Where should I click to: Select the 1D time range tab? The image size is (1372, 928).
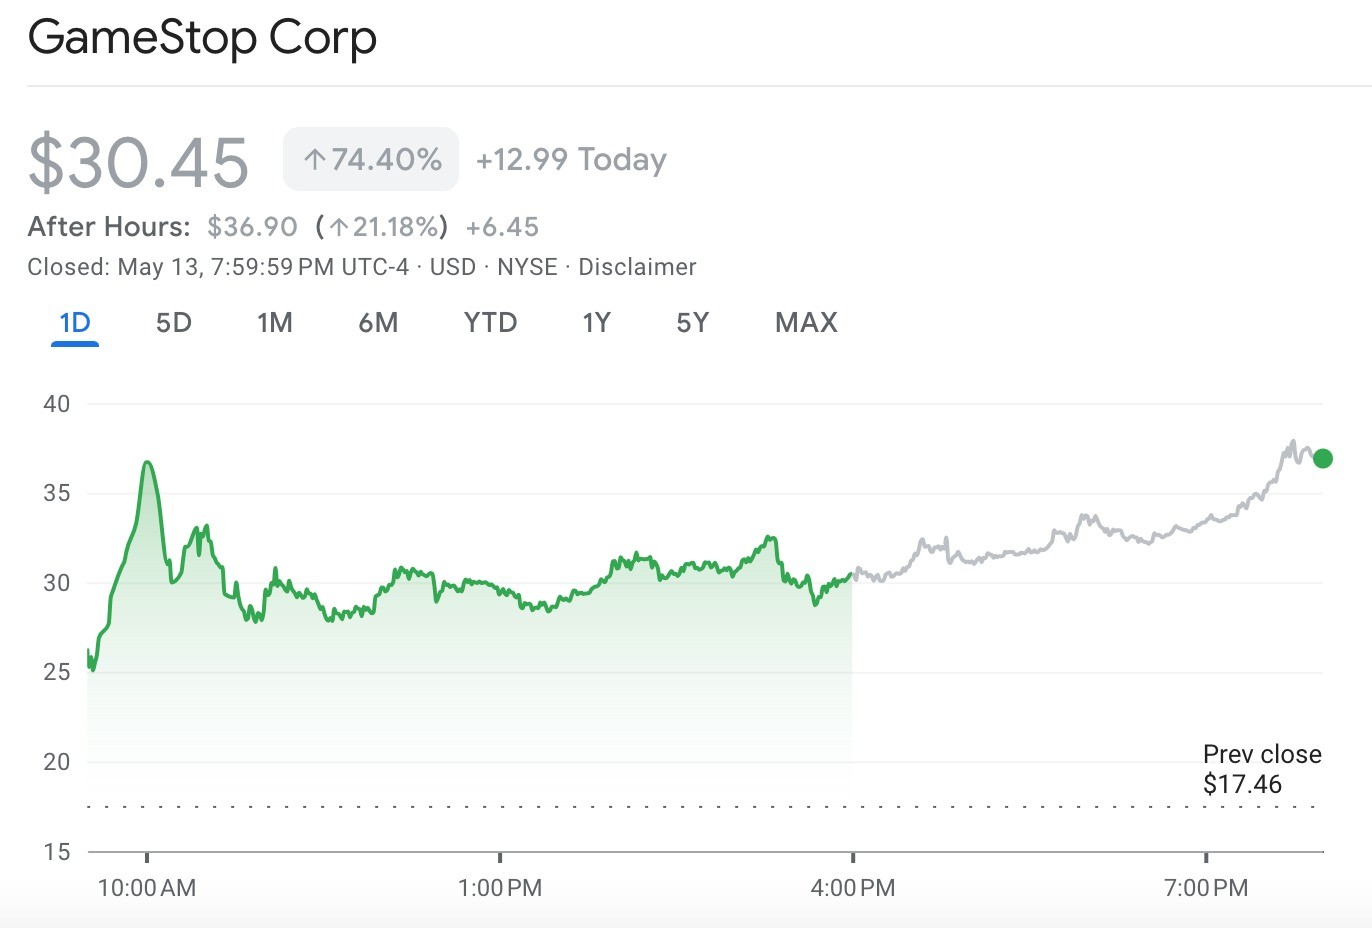click(x=75, y=323)
